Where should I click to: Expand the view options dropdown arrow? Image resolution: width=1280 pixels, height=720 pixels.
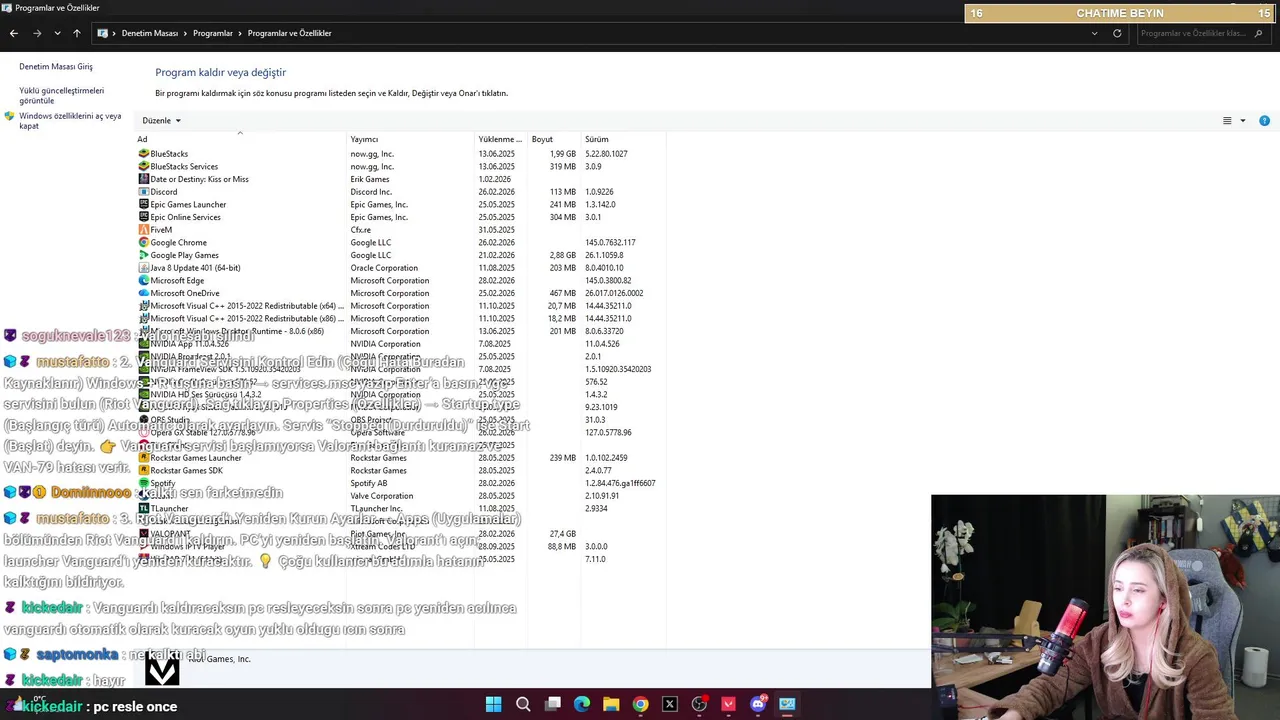tap(1243, 121)
